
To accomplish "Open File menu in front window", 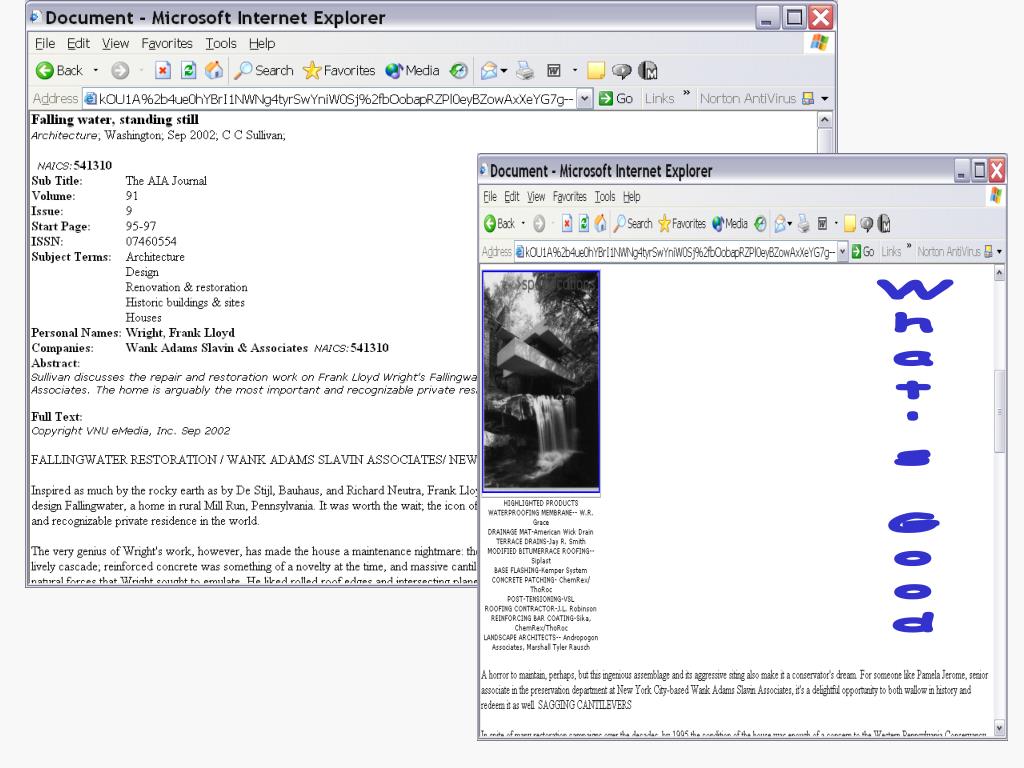I will (490, 197).
